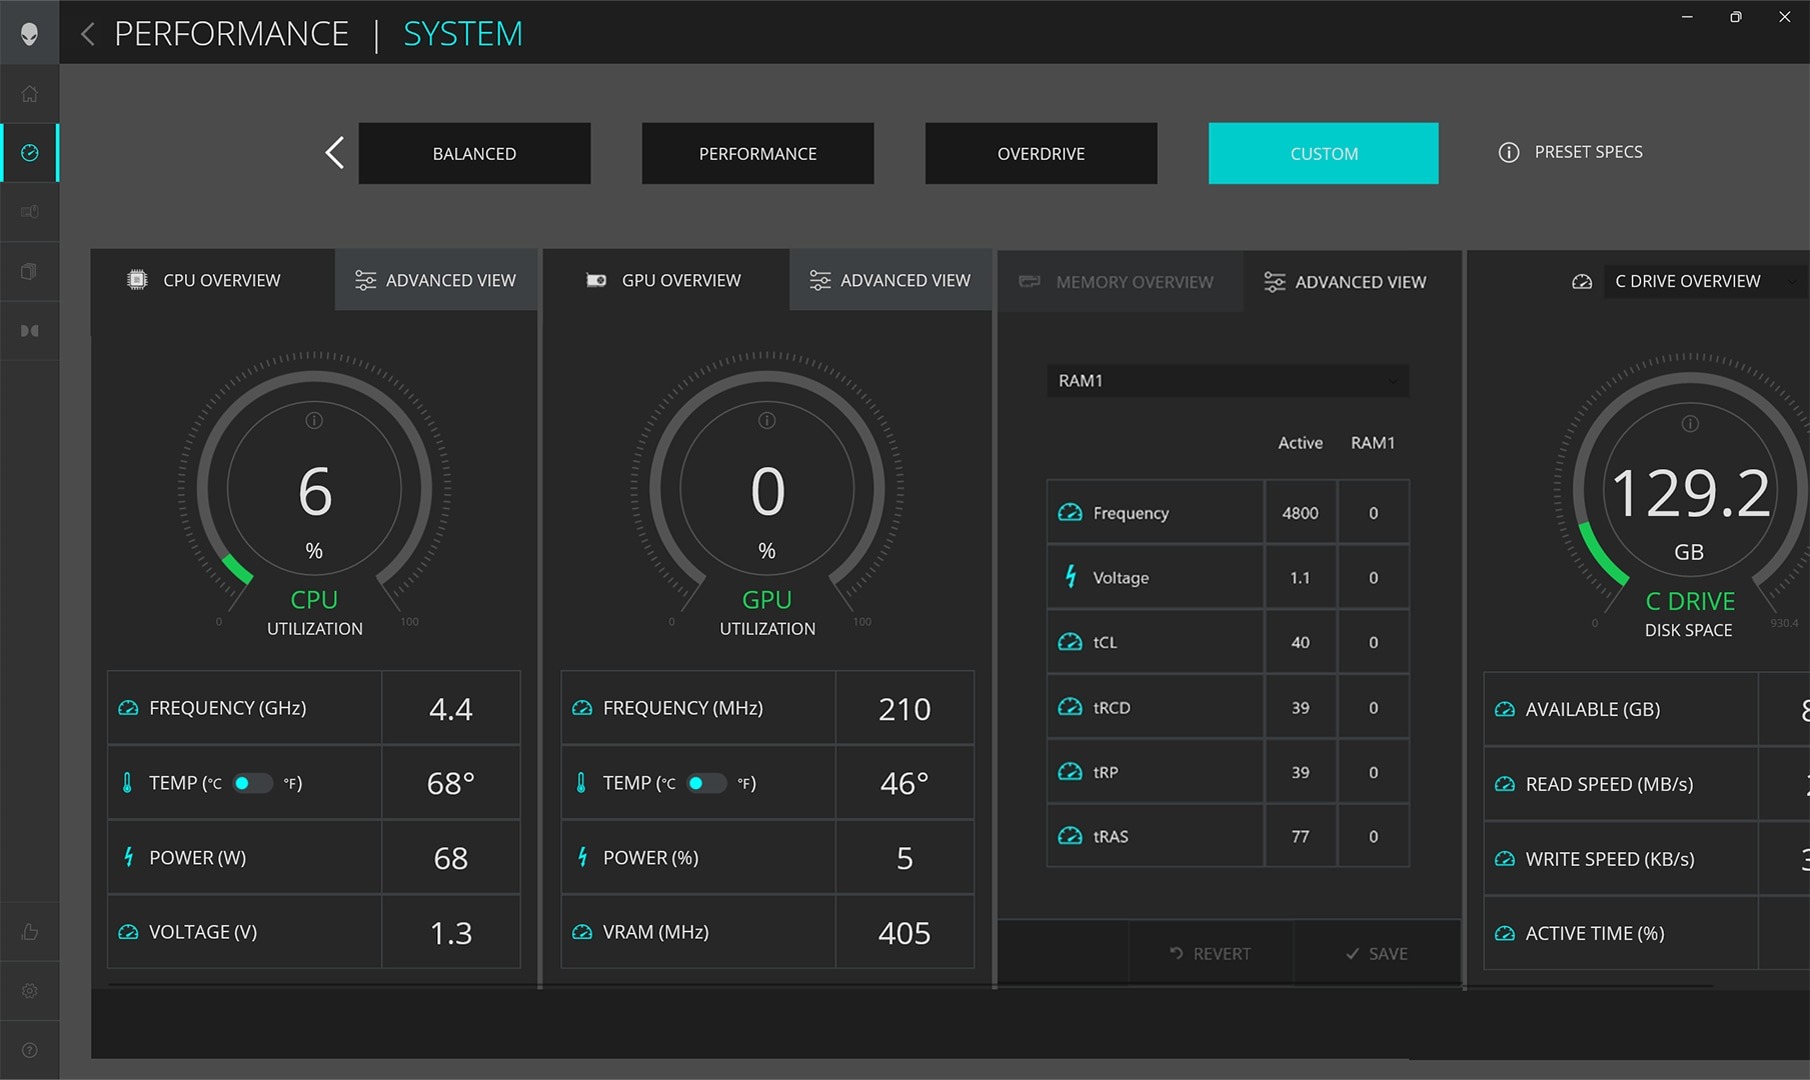Open the Help question mark icon
This screenshot has height=1080, width=1810.
pos(30,1049)
